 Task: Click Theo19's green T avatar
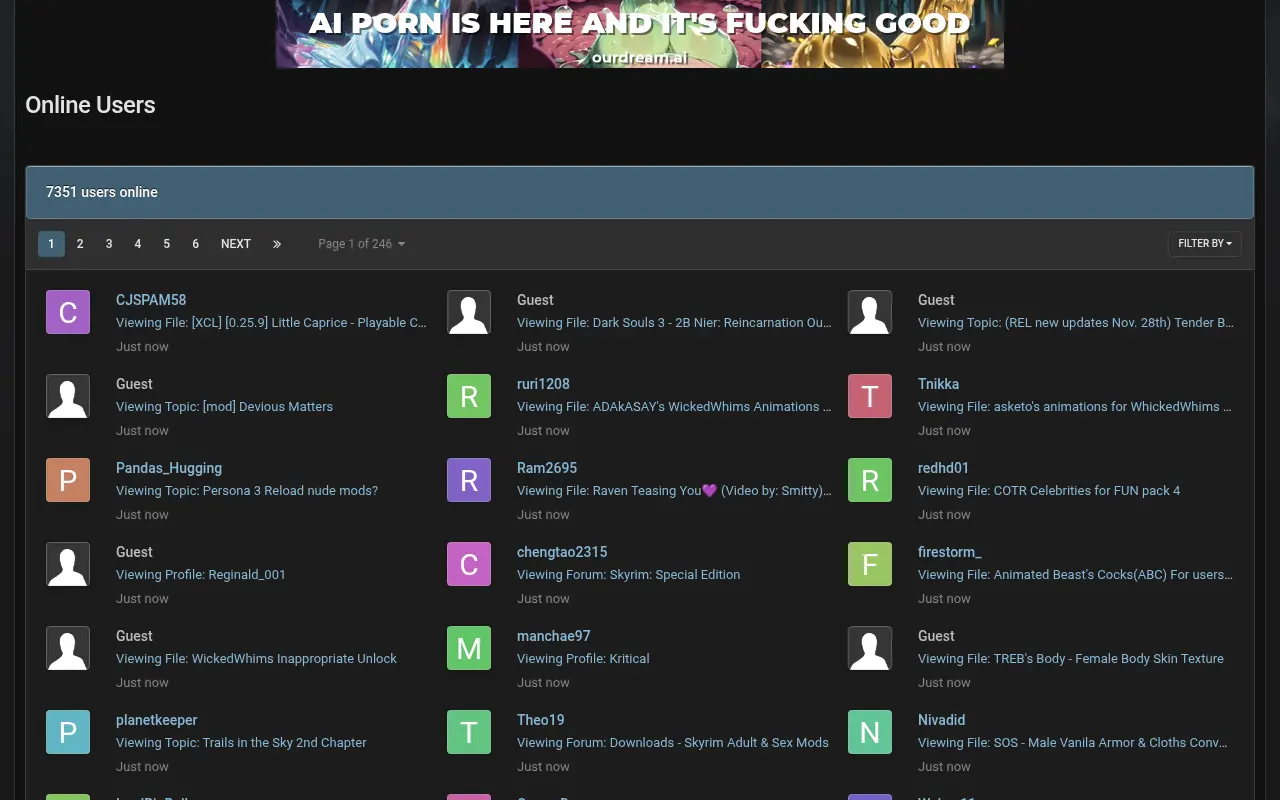(x=469, y=732)
